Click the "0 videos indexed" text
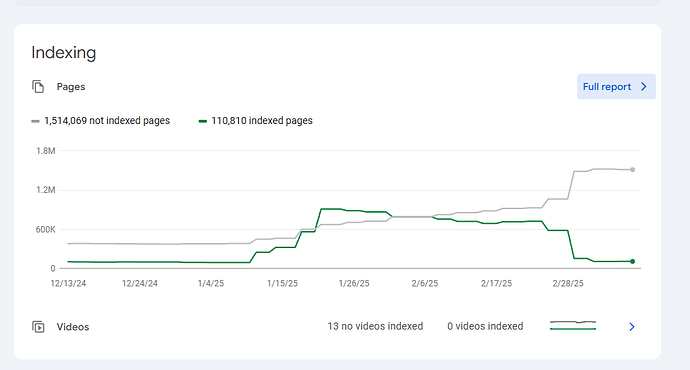 click(x=485, y=326)
